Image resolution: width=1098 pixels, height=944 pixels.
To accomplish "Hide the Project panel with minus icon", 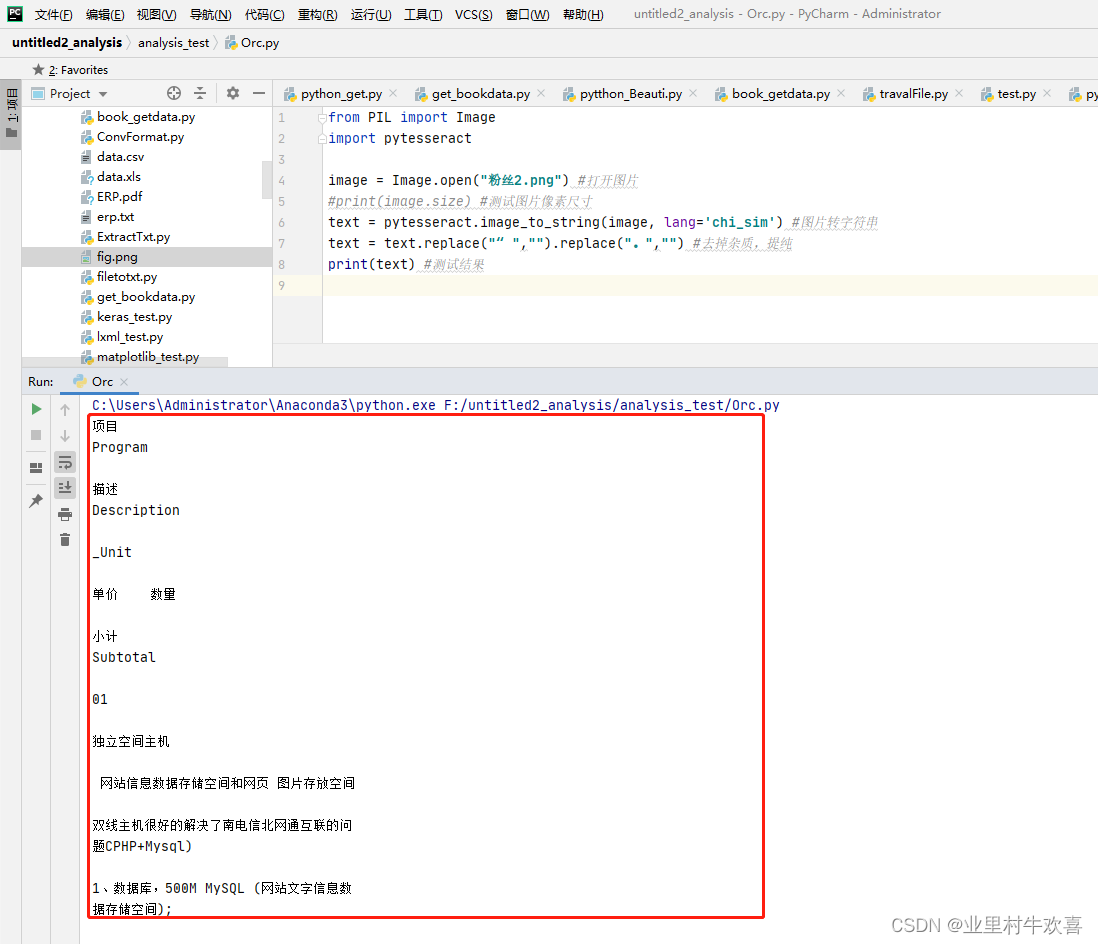I will click(259, 93).
